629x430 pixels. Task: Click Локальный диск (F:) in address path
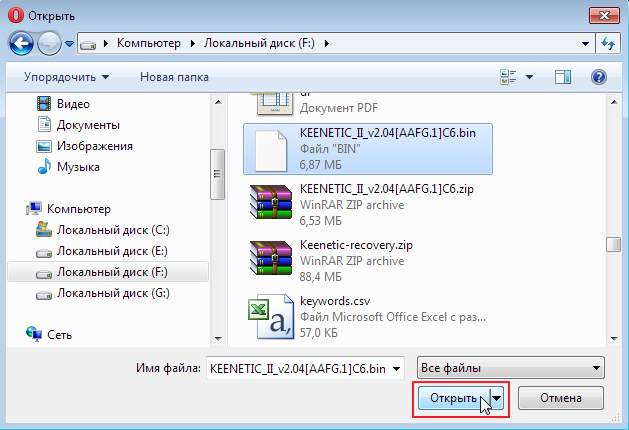pos(259,43)
